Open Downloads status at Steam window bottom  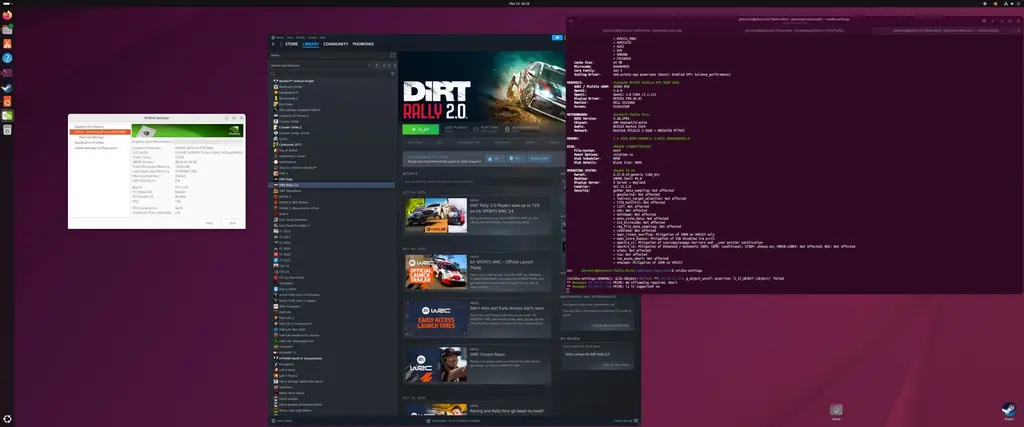click(453, 420)
